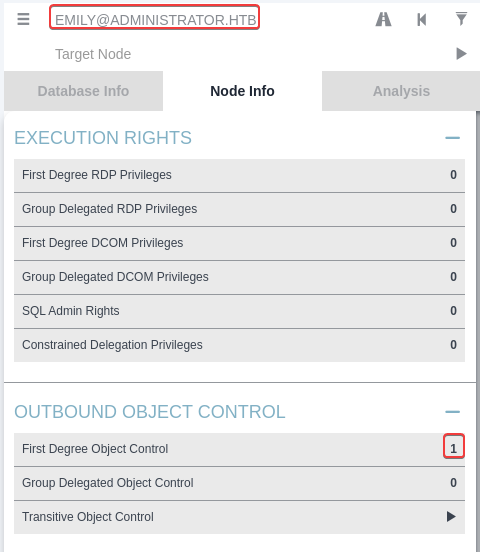Open First Degree Object Control count
Screen dimensions: 480x552
pos(454,446)
